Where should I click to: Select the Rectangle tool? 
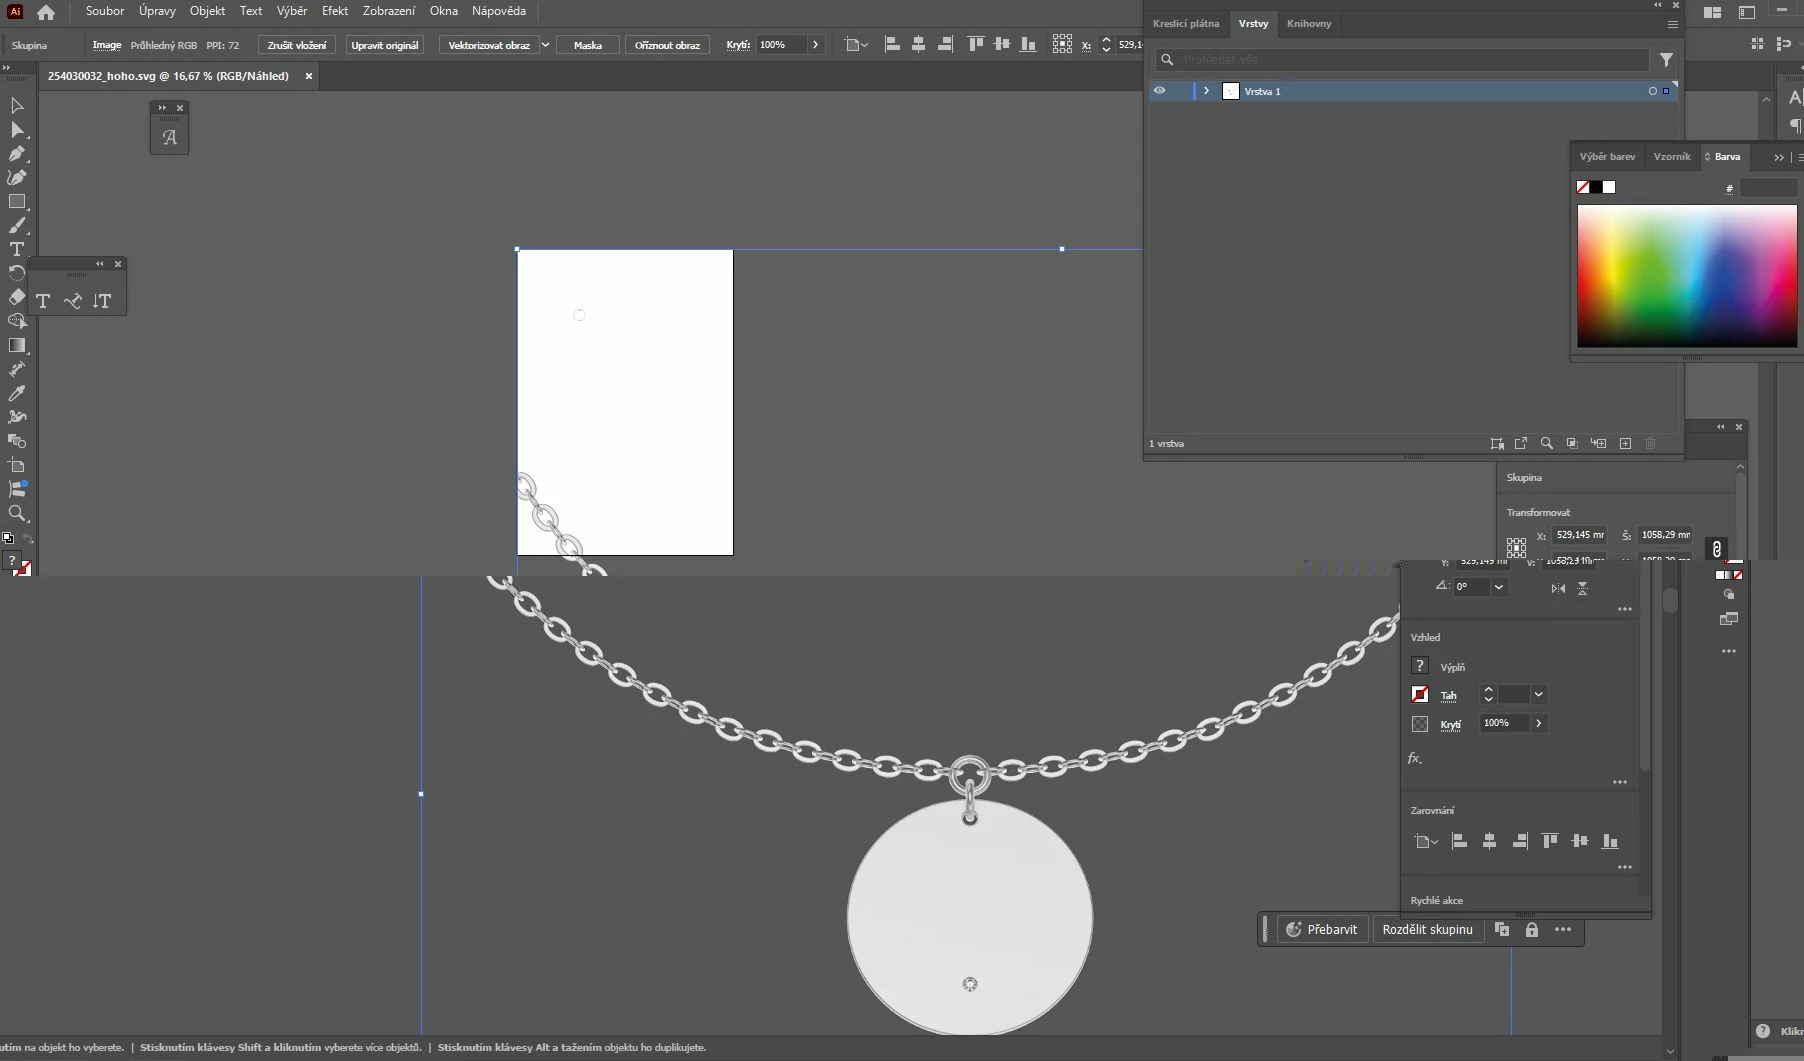[x=17, y=201]
